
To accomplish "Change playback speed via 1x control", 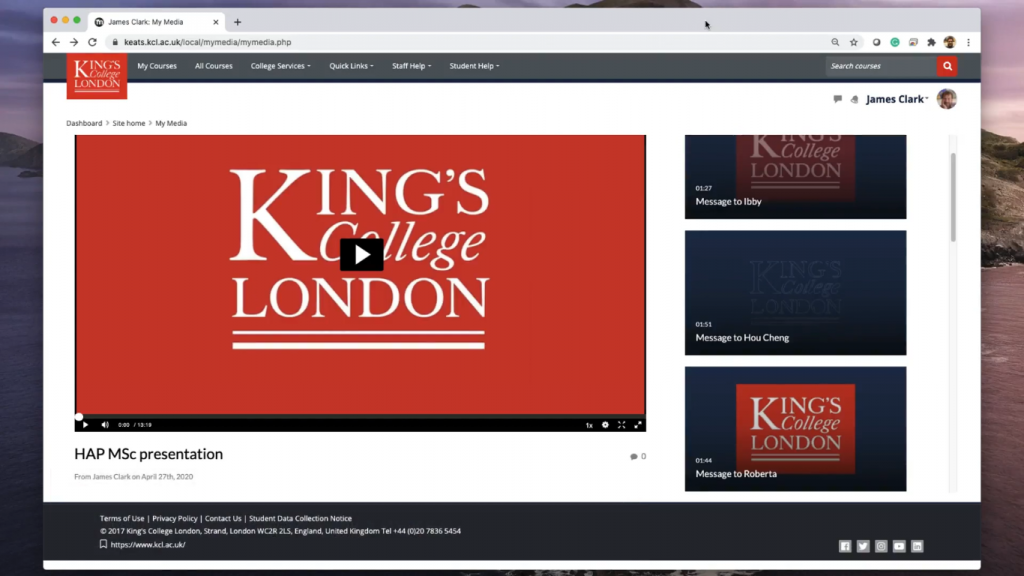I will tap(589, 425).
